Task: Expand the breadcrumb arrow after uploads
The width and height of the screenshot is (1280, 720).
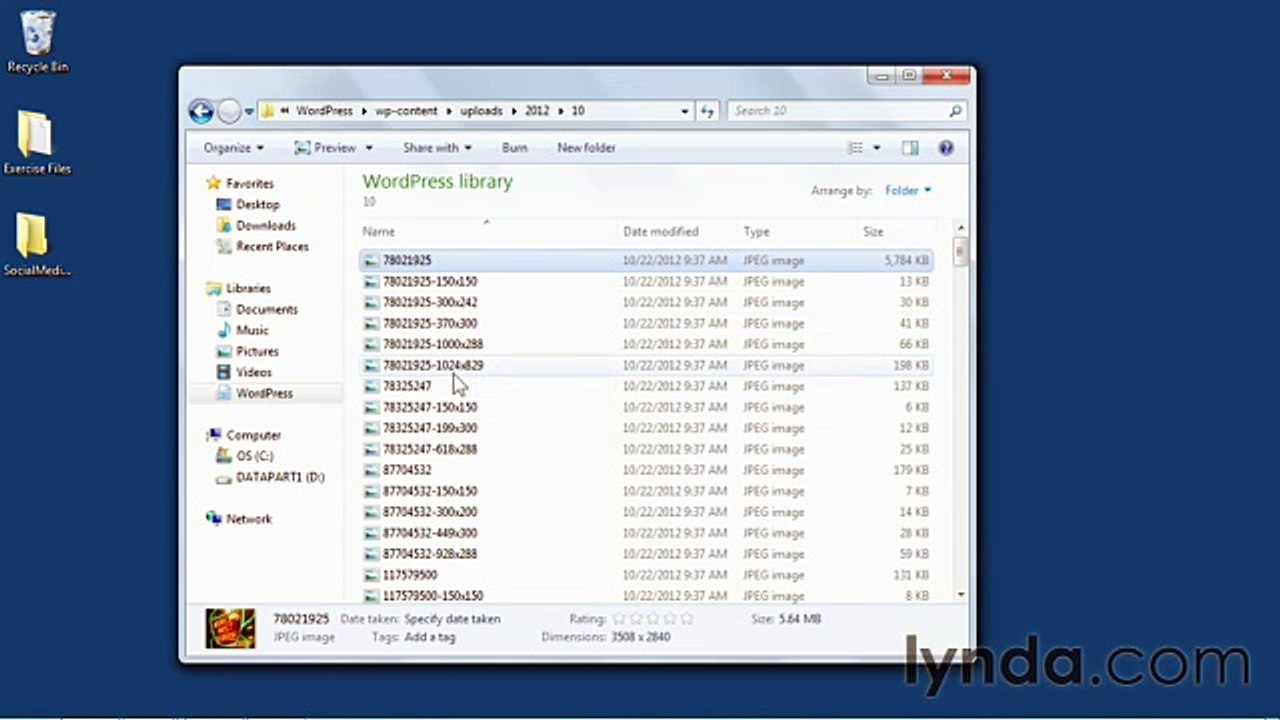Action: tap(513, 111)
